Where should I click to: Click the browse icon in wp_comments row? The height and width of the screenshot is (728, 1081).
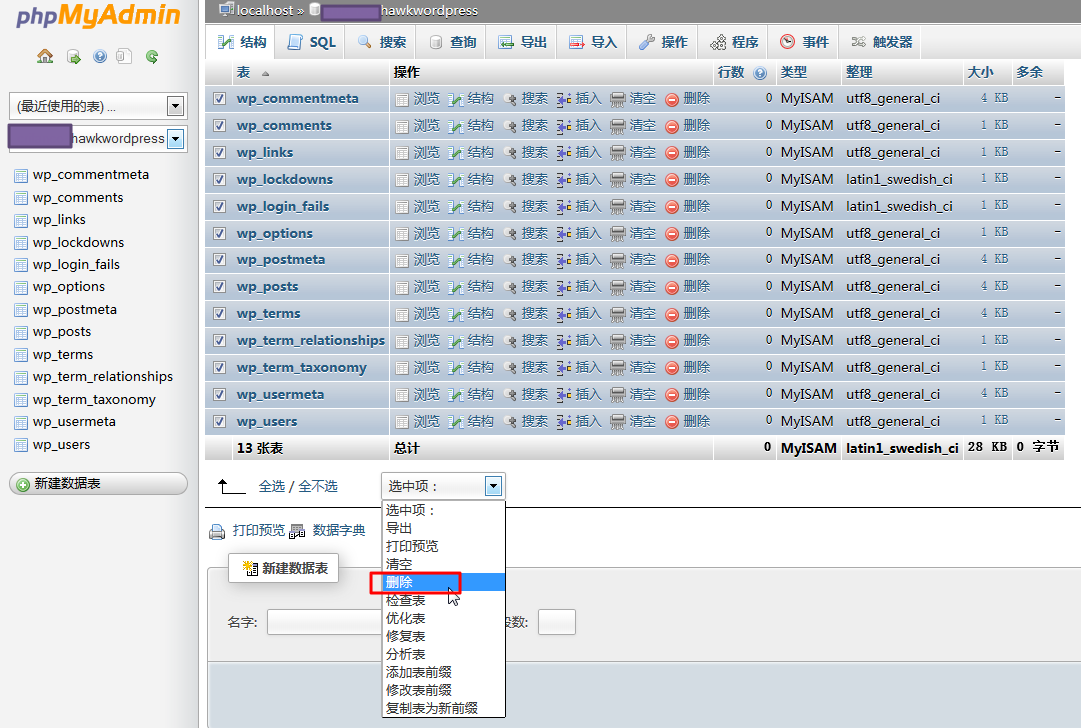[402, 126]
